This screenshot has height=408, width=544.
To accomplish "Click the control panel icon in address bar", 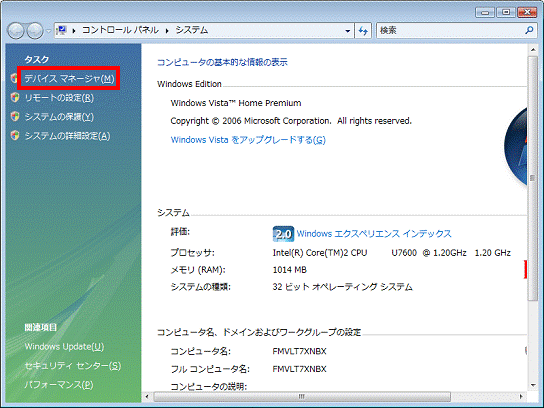I will tap(62, 30).
